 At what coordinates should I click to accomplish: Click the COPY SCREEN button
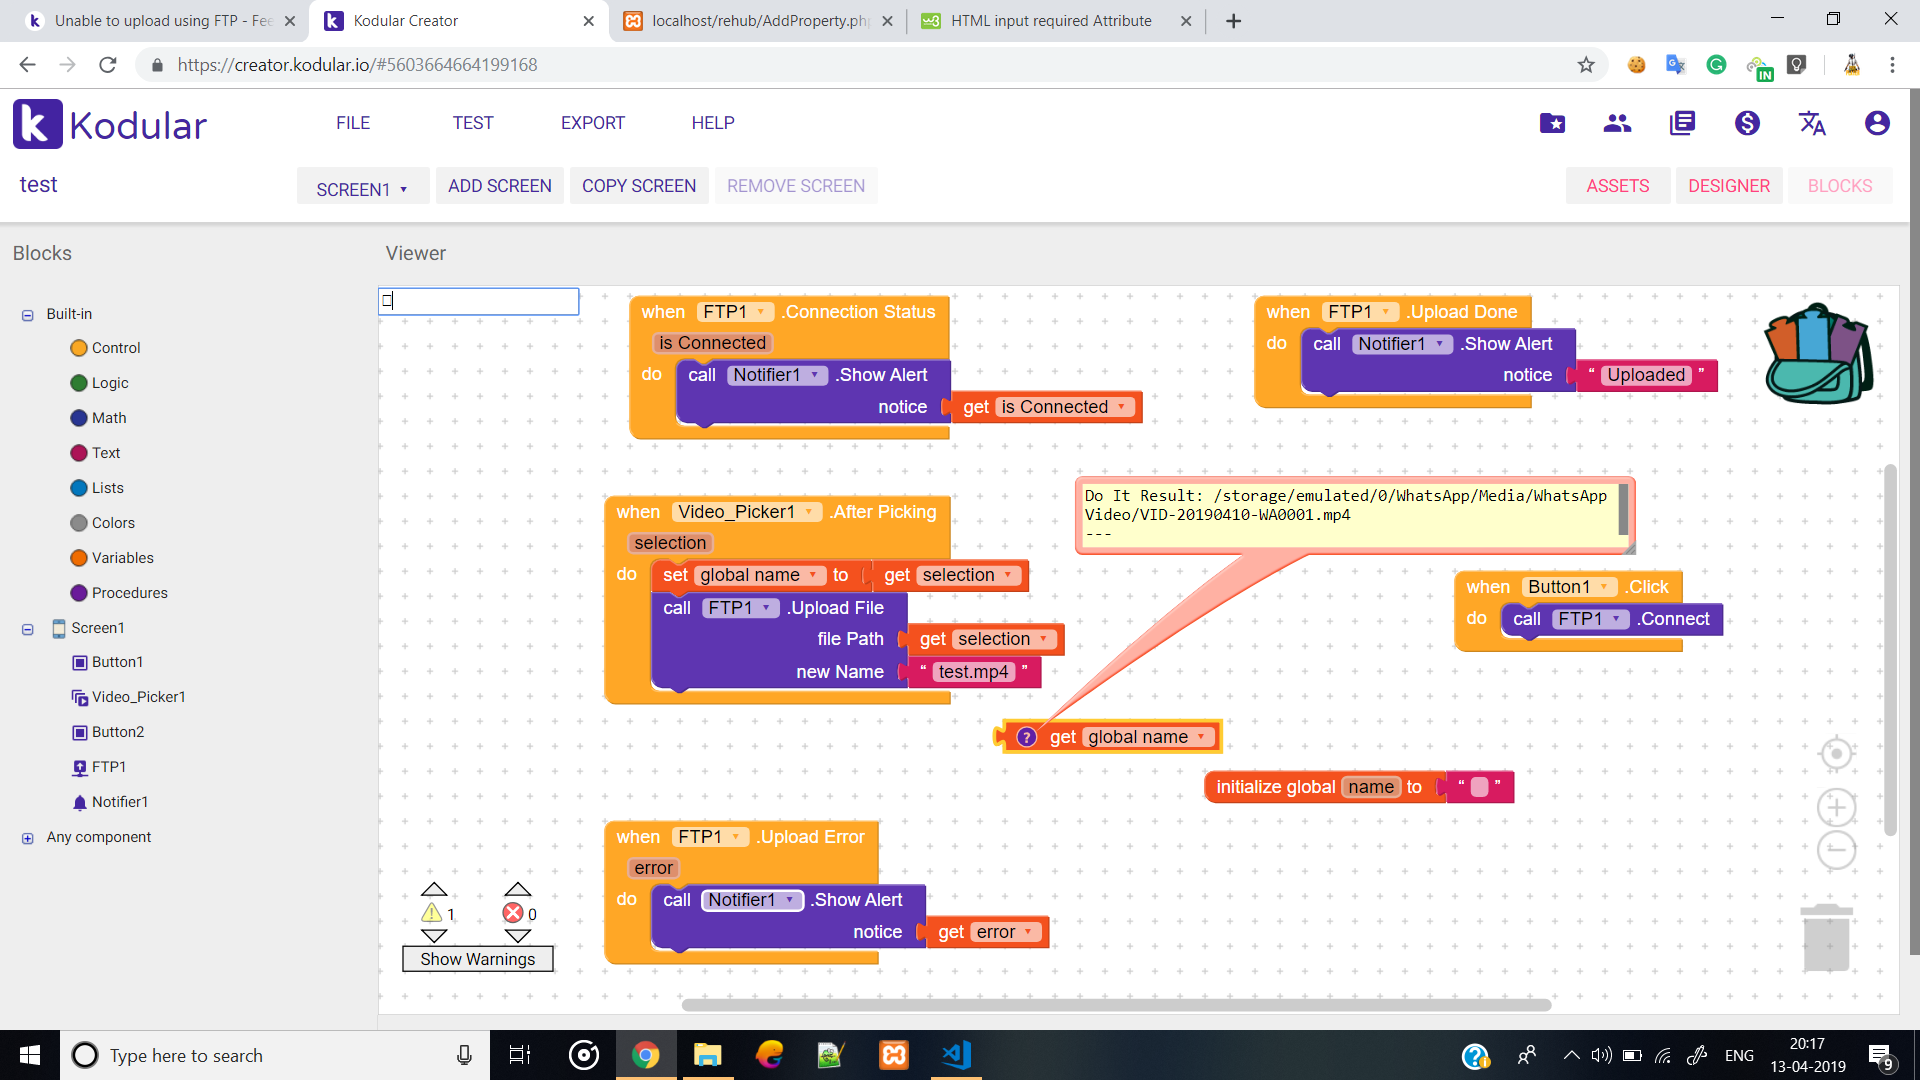[639, 186]
